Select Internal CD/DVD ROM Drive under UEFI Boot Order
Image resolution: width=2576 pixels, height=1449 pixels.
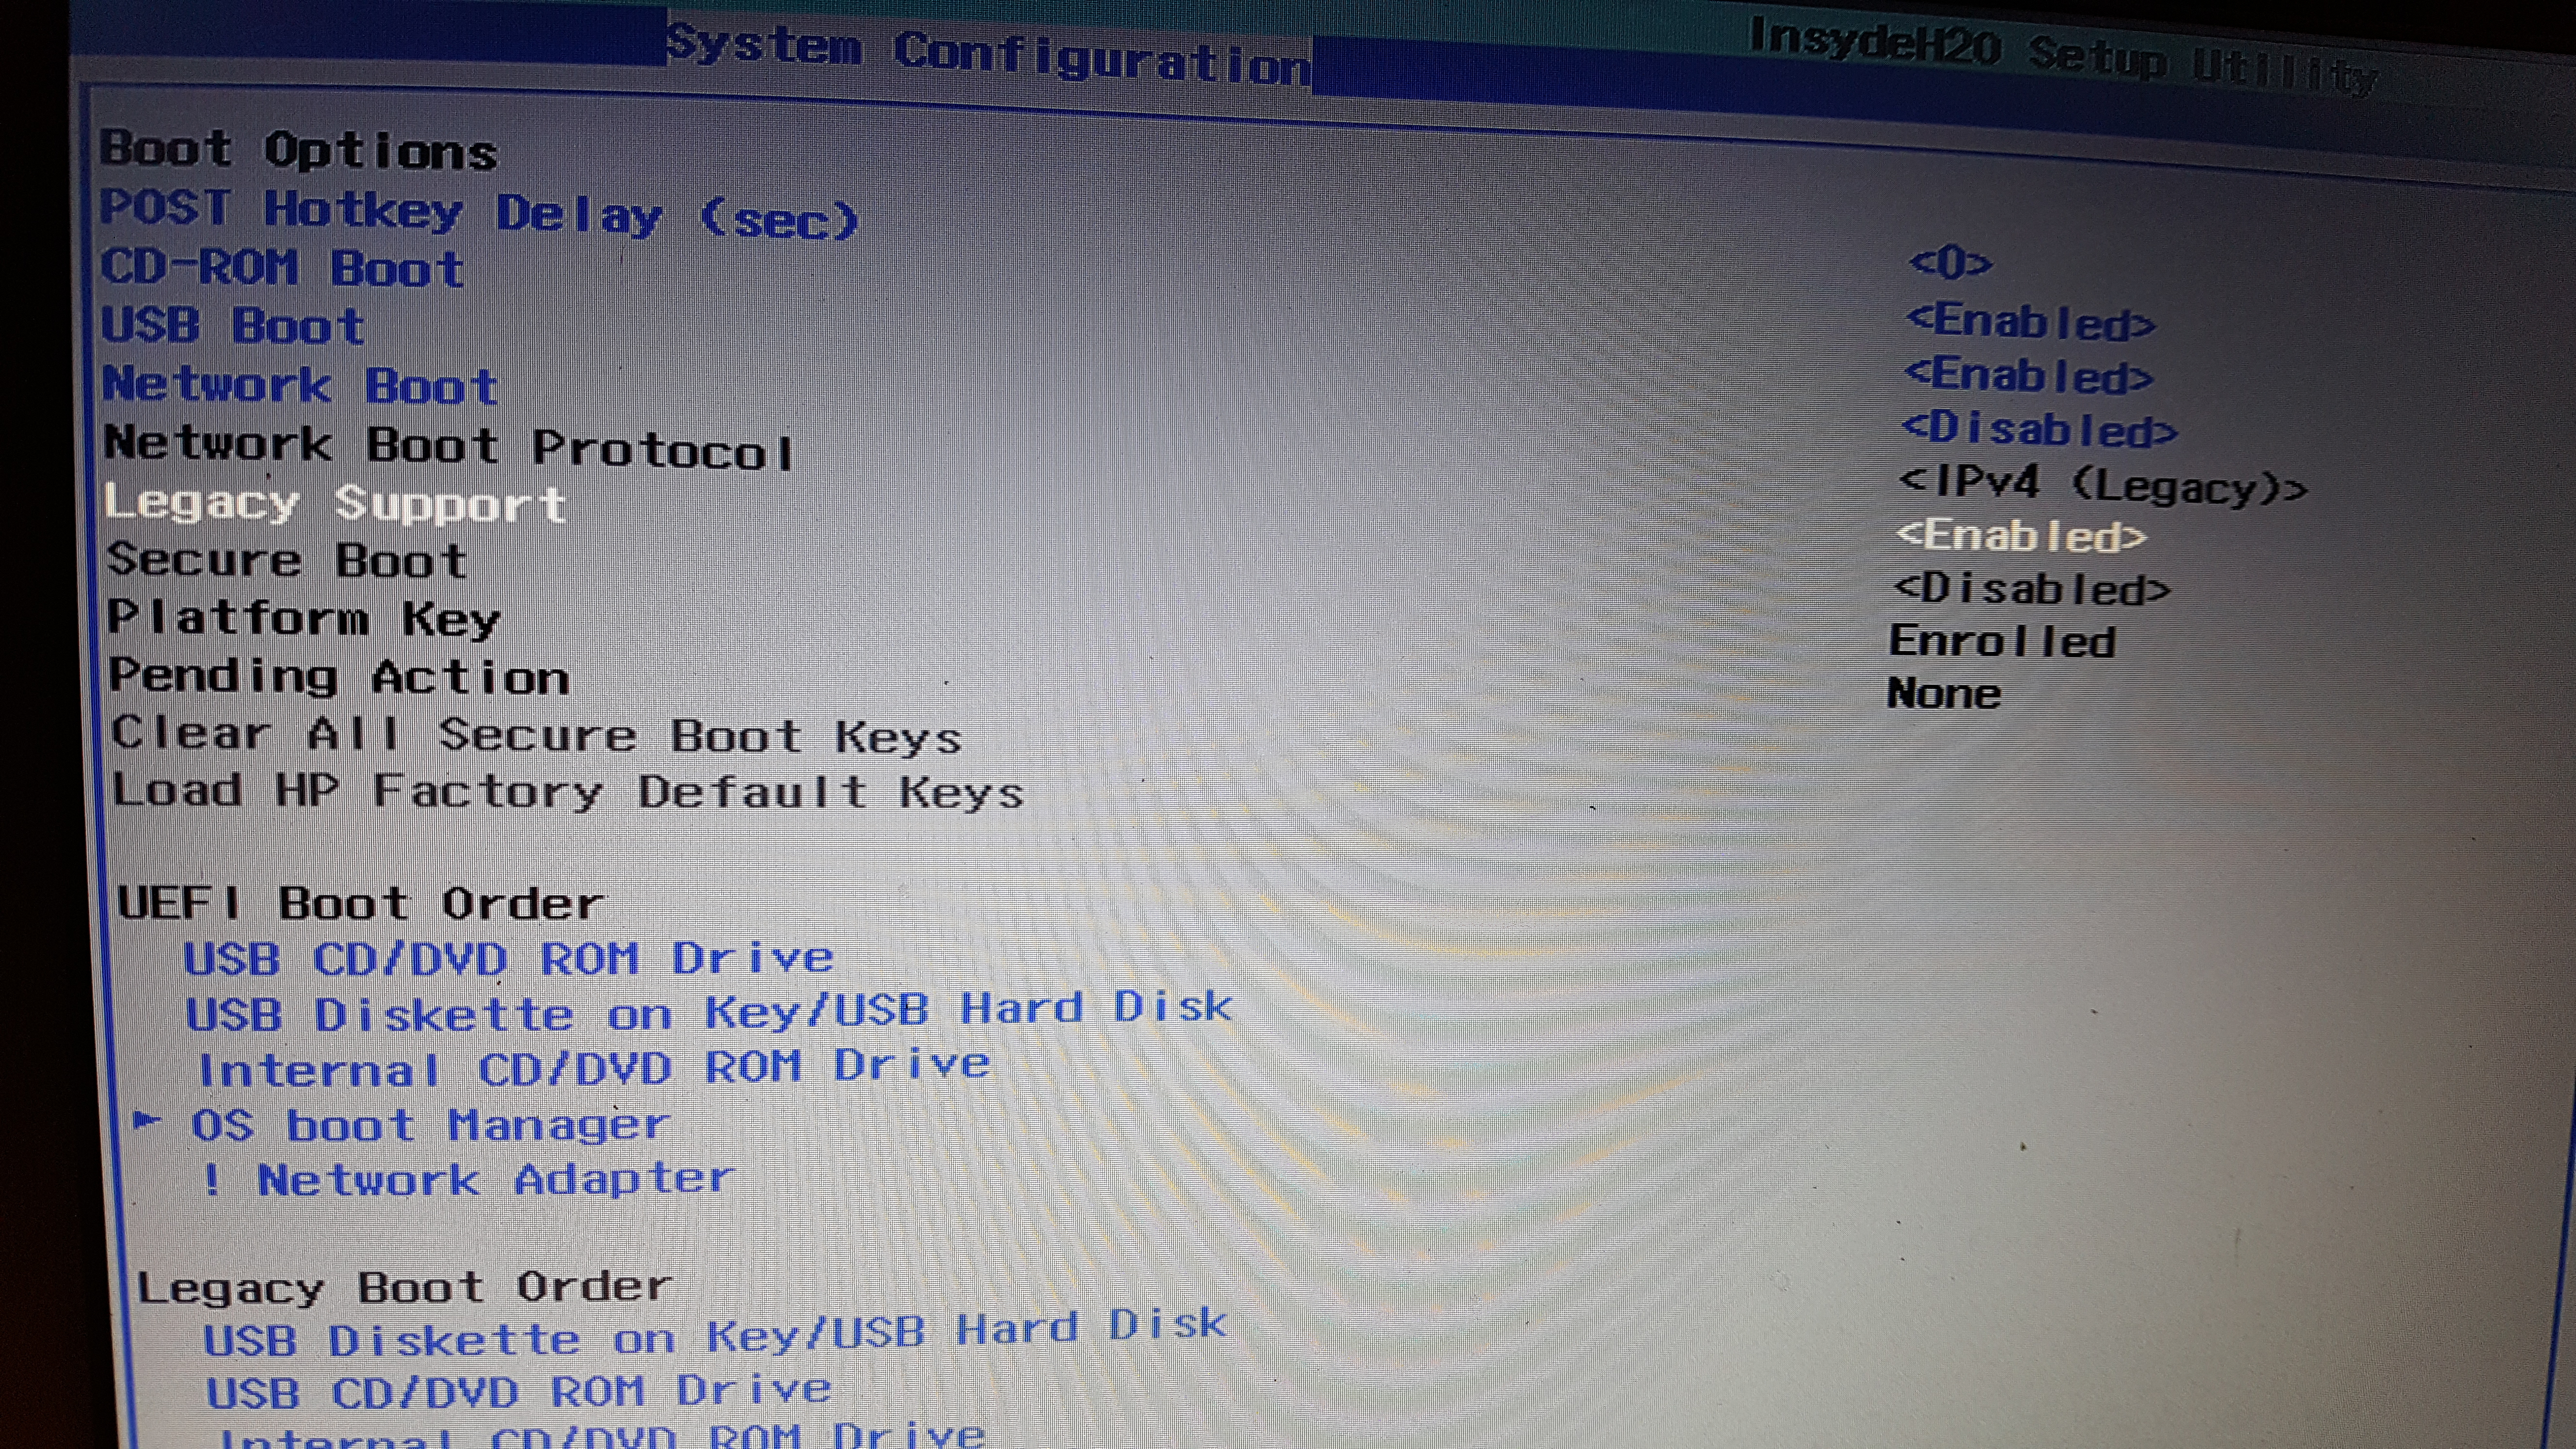pyautogui.click(x=594, y=1068)
